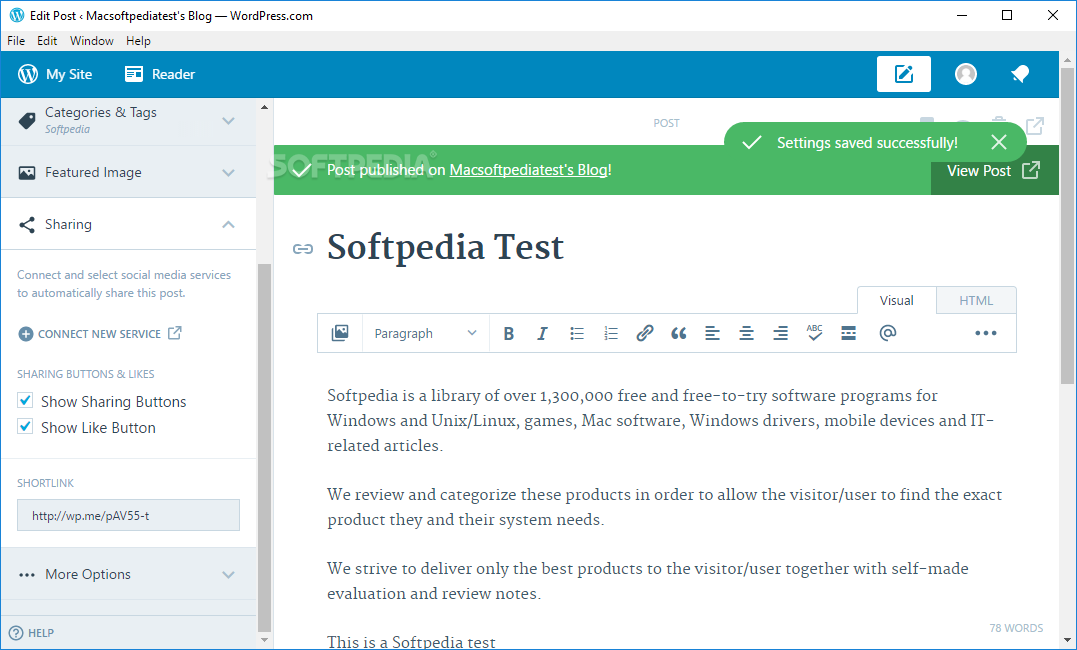Show more toolbar options ellipsis
This screenshot has height=650, width=1077.
tap(986, 333)
